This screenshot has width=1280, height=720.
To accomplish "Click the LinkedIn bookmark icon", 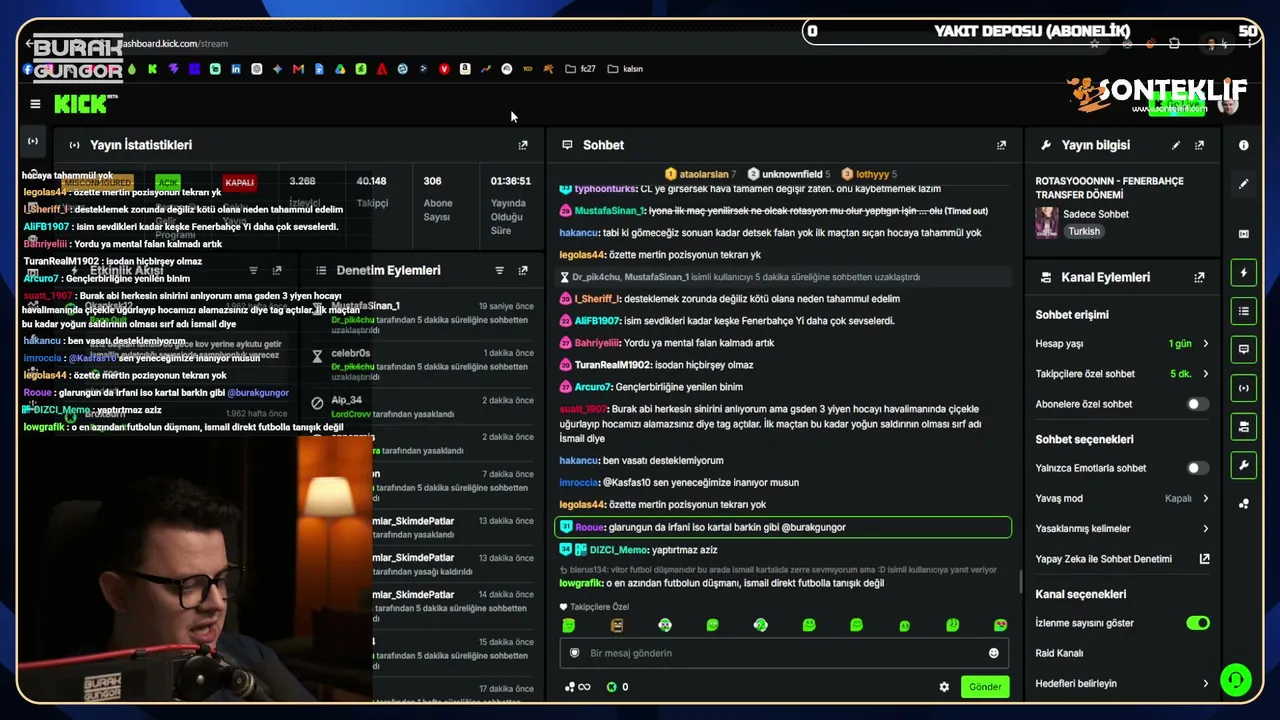I will 236,69.
